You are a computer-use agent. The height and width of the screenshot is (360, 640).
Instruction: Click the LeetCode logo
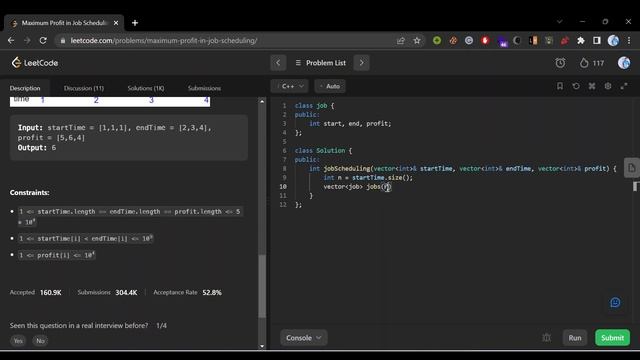(35, 63)
